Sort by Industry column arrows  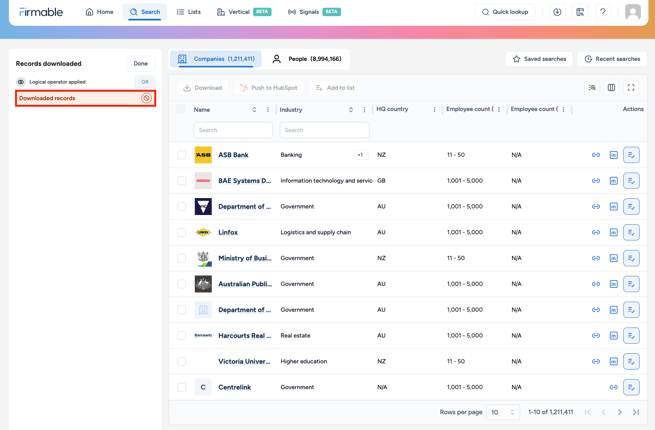pos(350,110)
